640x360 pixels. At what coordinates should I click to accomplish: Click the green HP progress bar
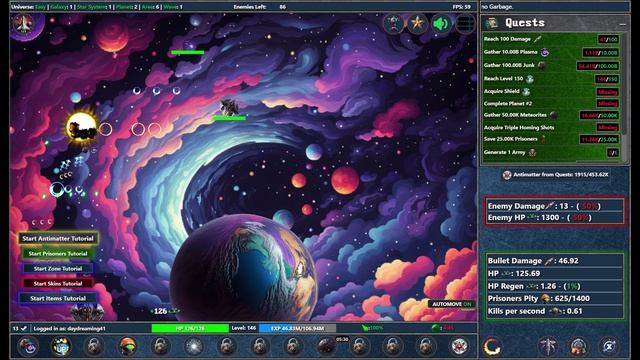(x=190, y=328)
